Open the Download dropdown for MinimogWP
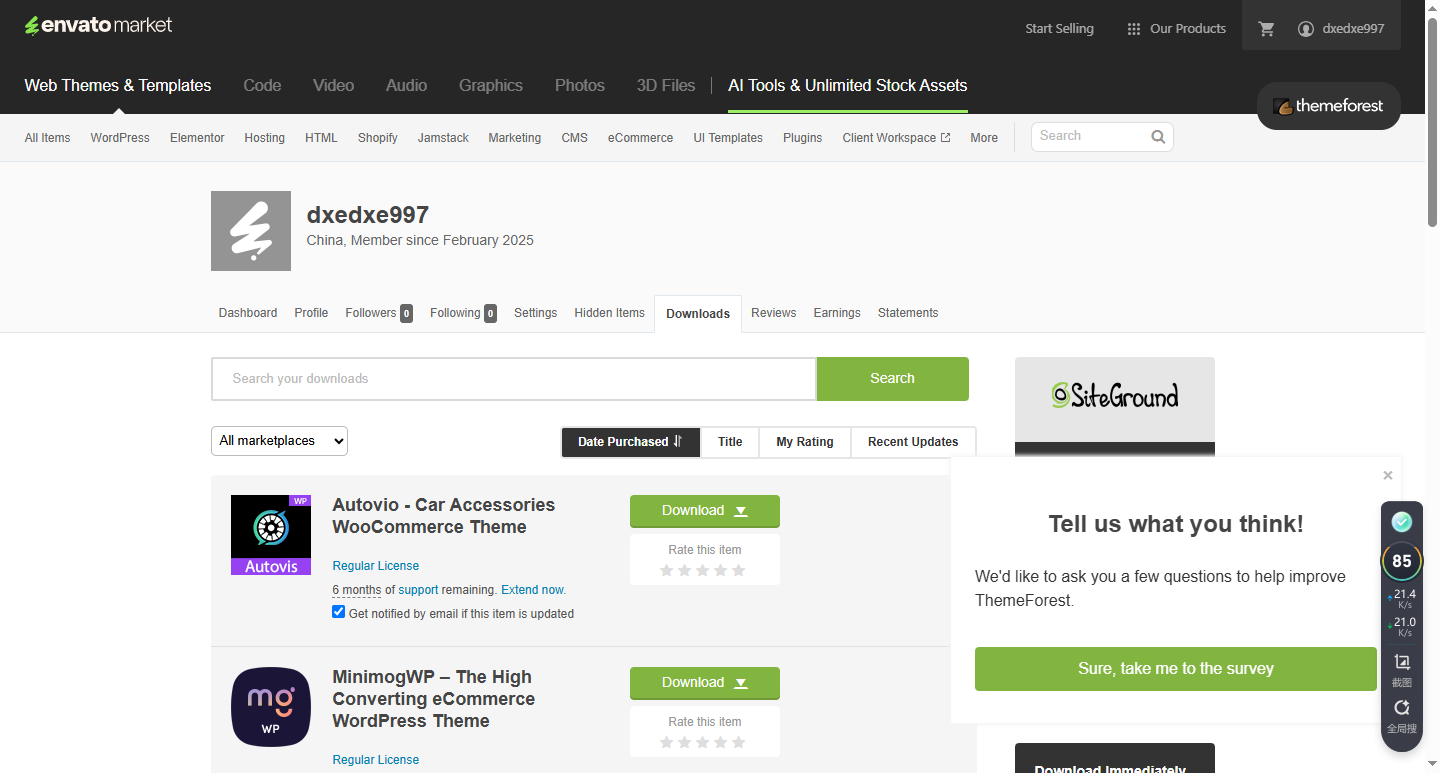This screenshot has height=773, width=1440. 705,683
